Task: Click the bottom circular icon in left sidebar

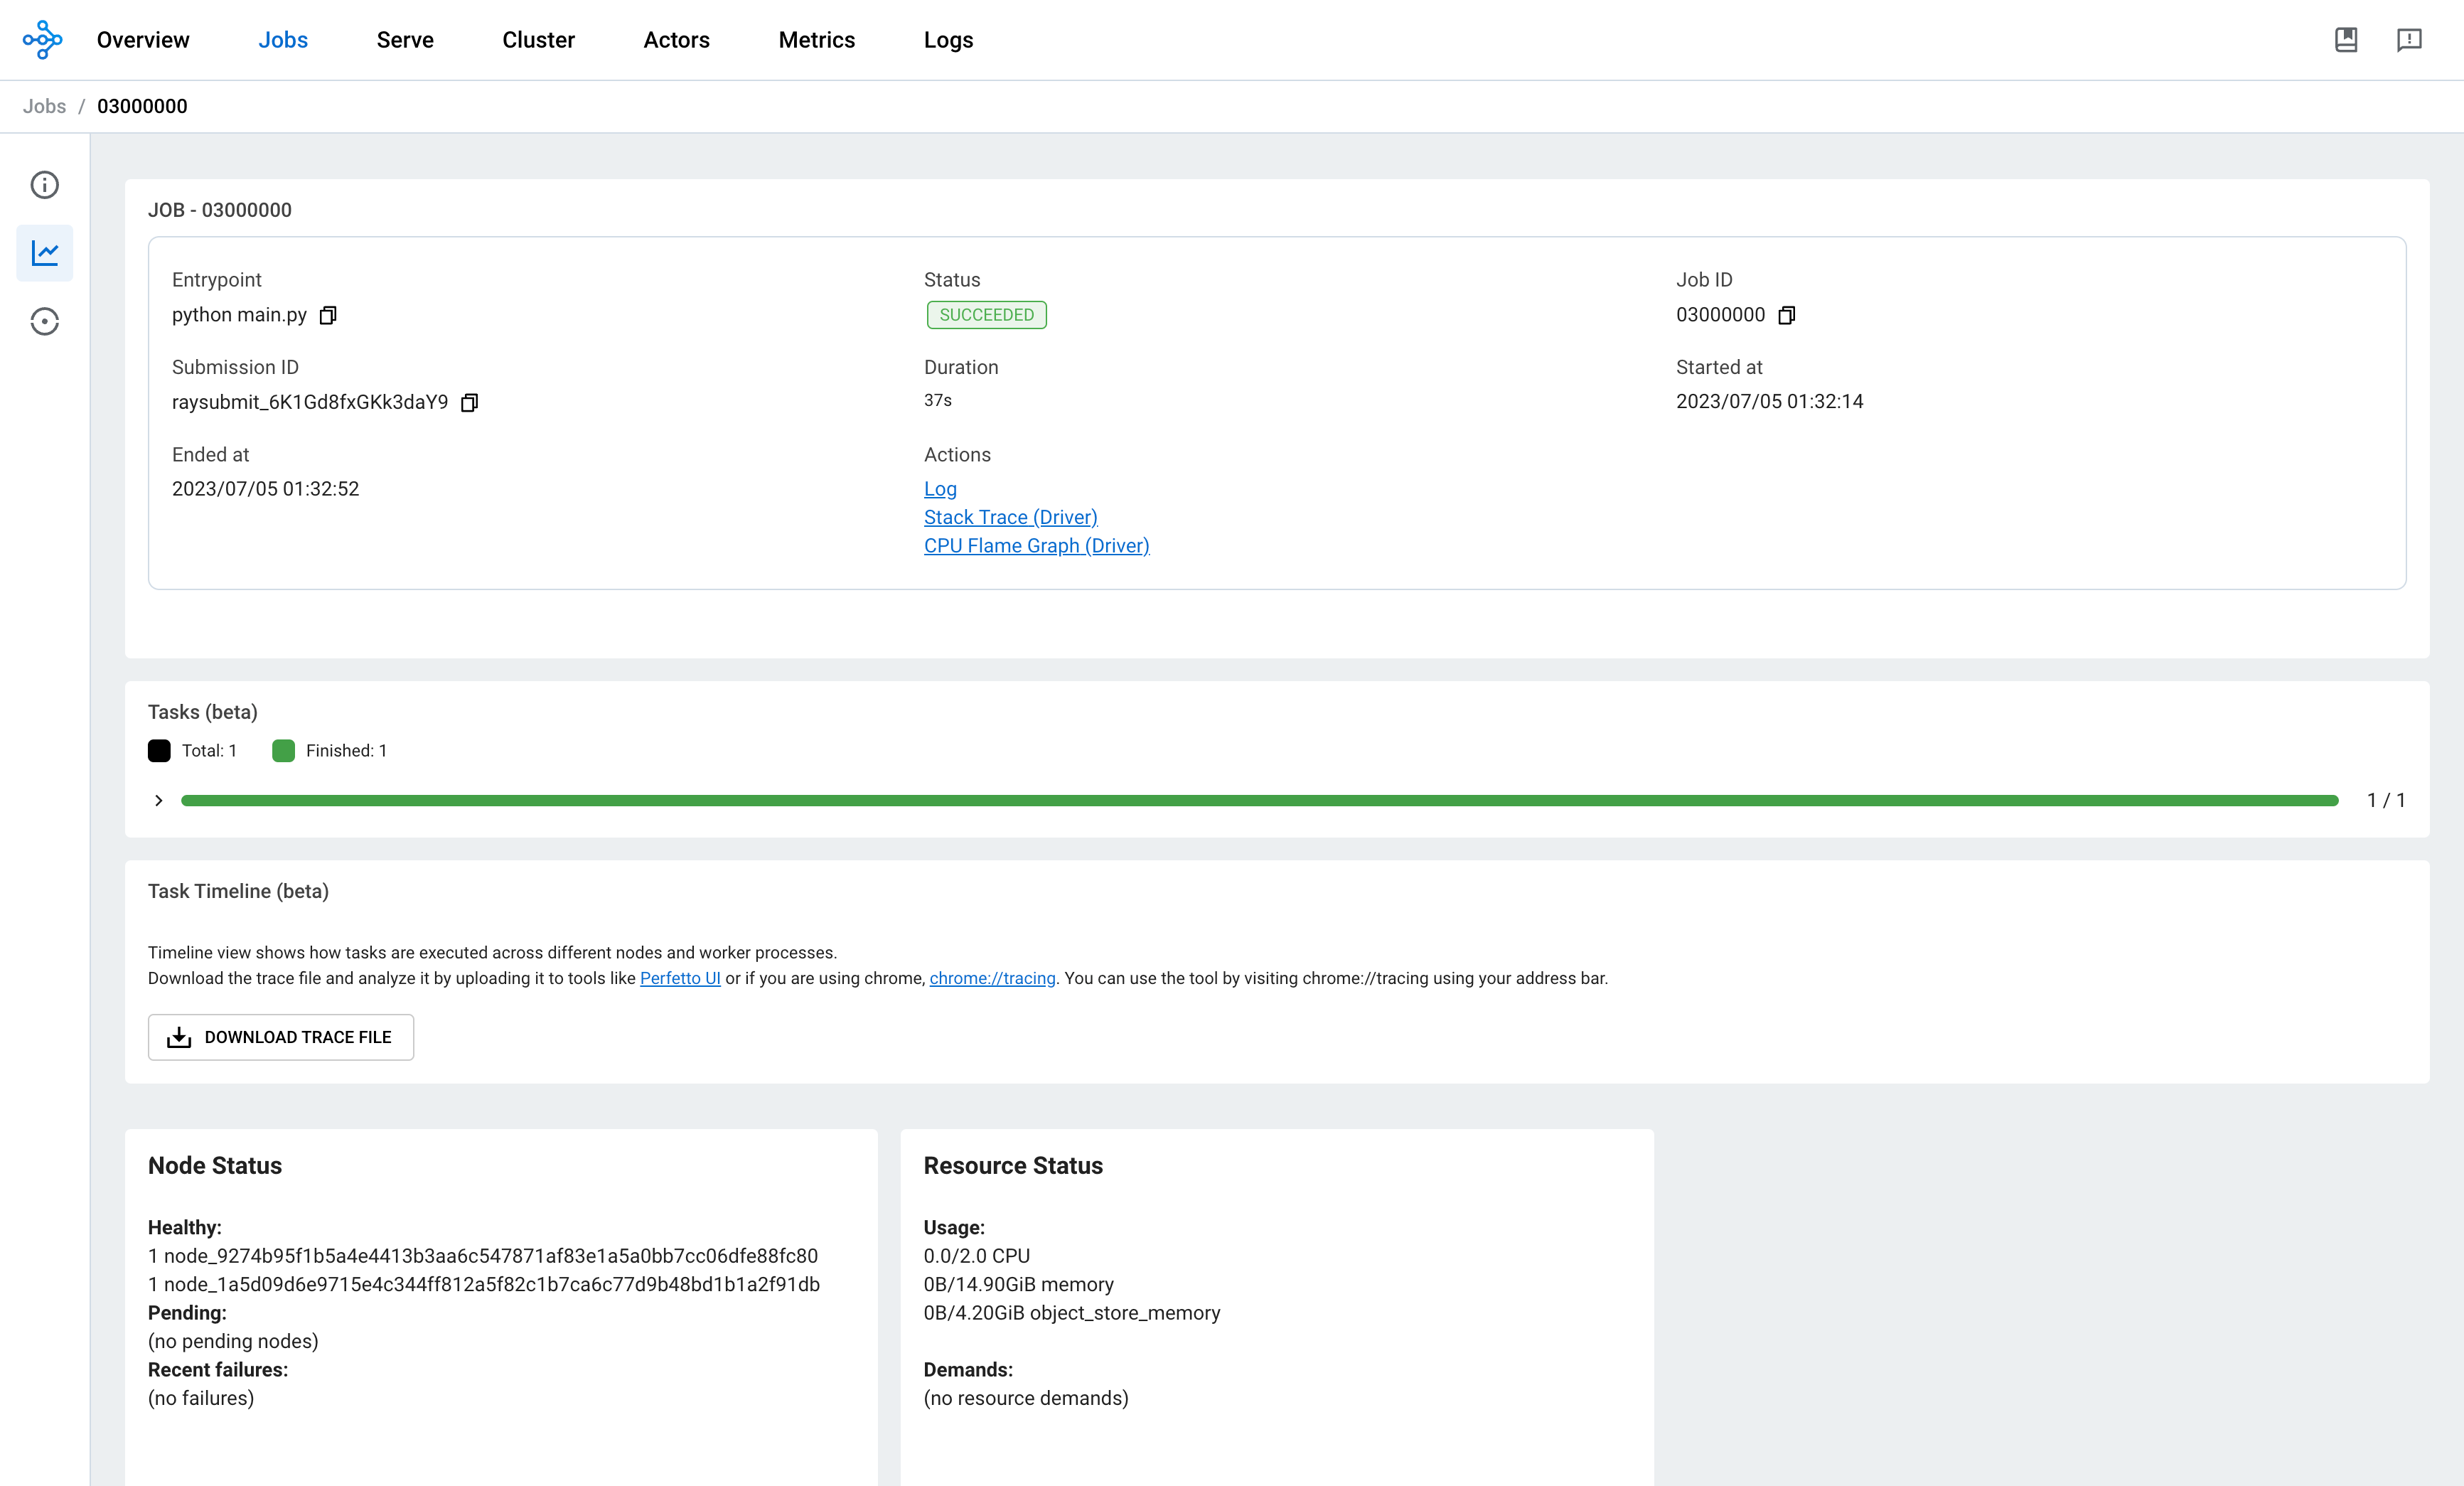Action: coord(44,321)
